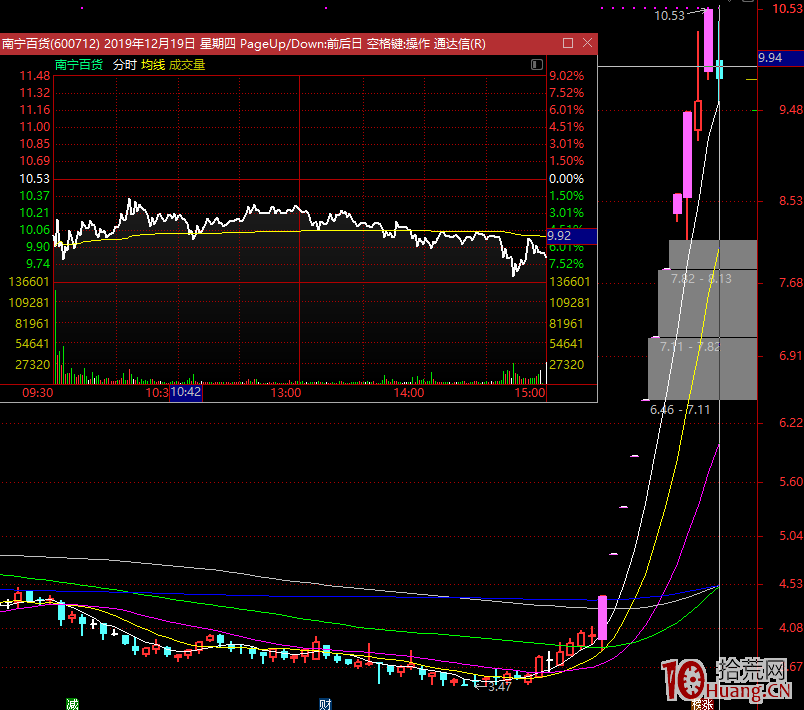Click the 6.22 K-line price axis label
The width and height of the screenshot is (804, 710).
[791, 422]
